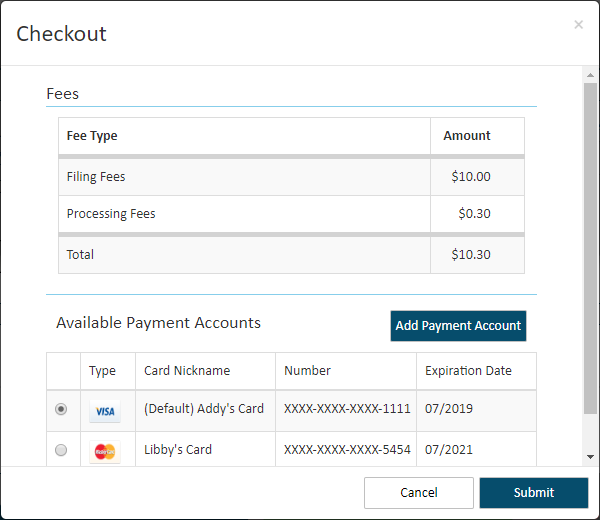600x520 pixels.
Task: Click the Visa card logo icon
Action: click(x=105, y=411)
